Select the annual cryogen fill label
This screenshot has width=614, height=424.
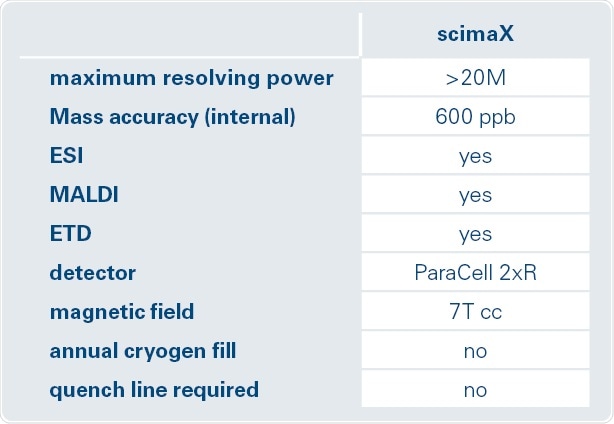143,351
